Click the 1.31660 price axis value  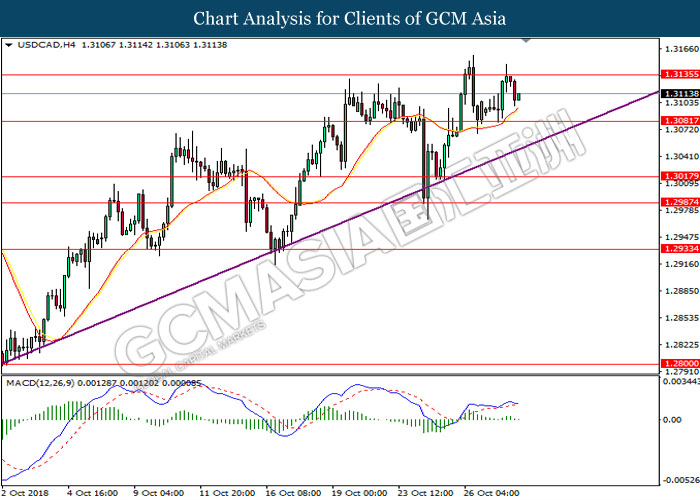pos(681,49)
